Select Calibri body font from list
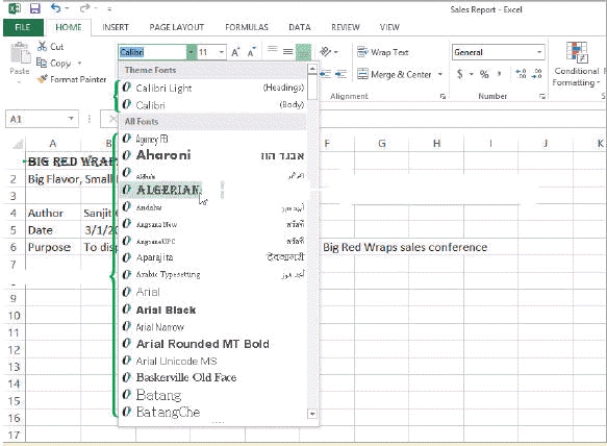The width and height of the screenshot is (607, 446). click(213, 105)
